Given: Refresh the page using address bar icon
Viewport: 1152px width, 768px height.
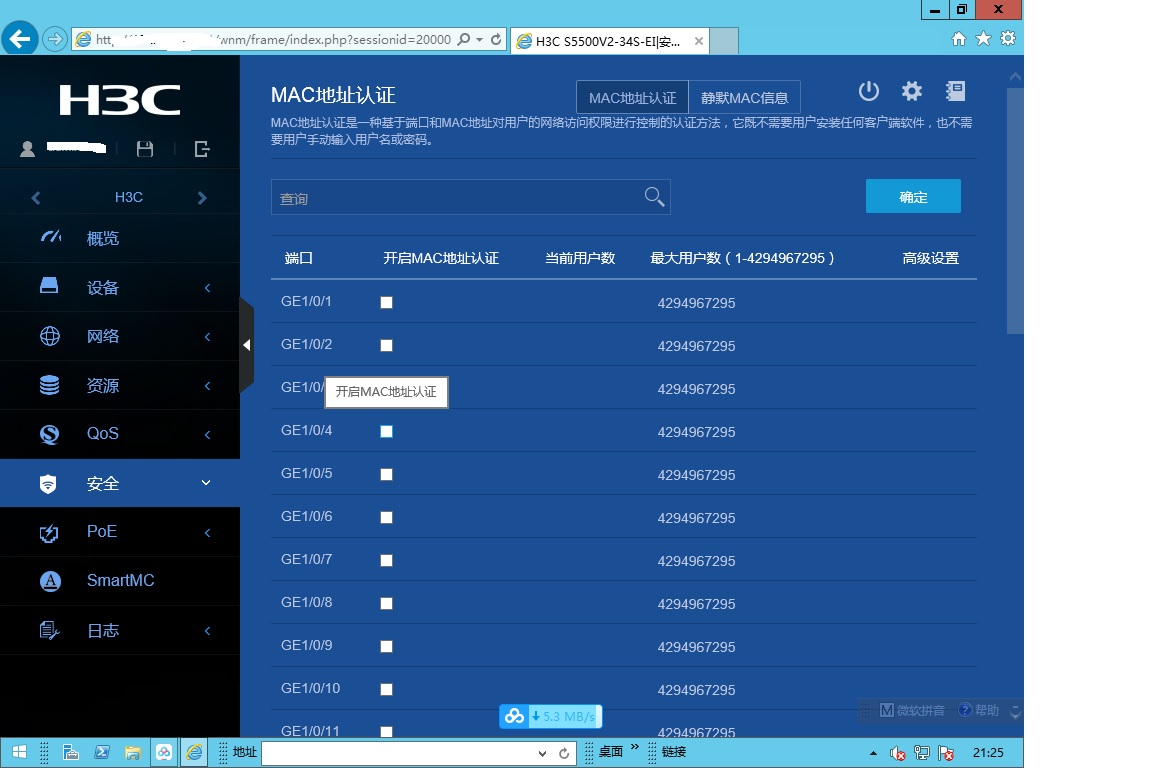Looking at the screenshot, I should (x=496, y=39).
